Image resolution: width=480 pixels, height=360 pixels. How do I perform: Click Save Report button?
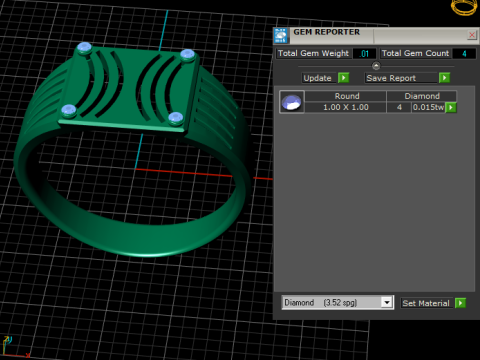click(x=401, y=78)
